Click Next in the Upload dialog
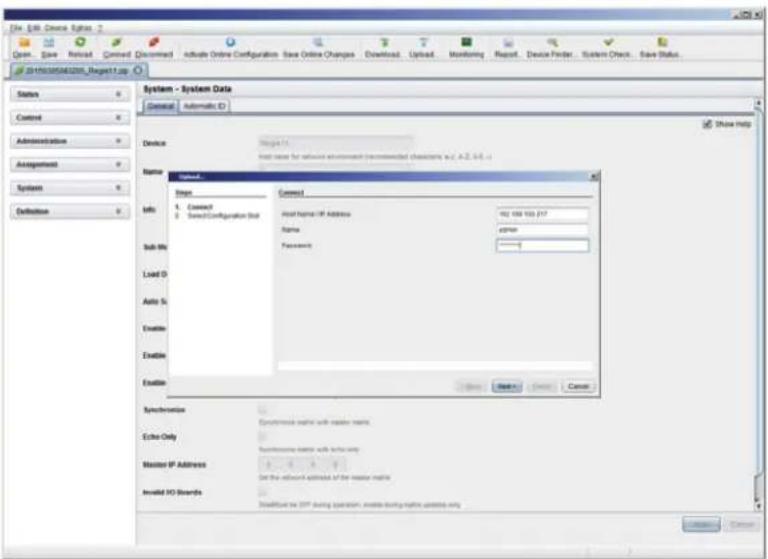The height and width of the screenshot is (559, 768). [506, 387]
